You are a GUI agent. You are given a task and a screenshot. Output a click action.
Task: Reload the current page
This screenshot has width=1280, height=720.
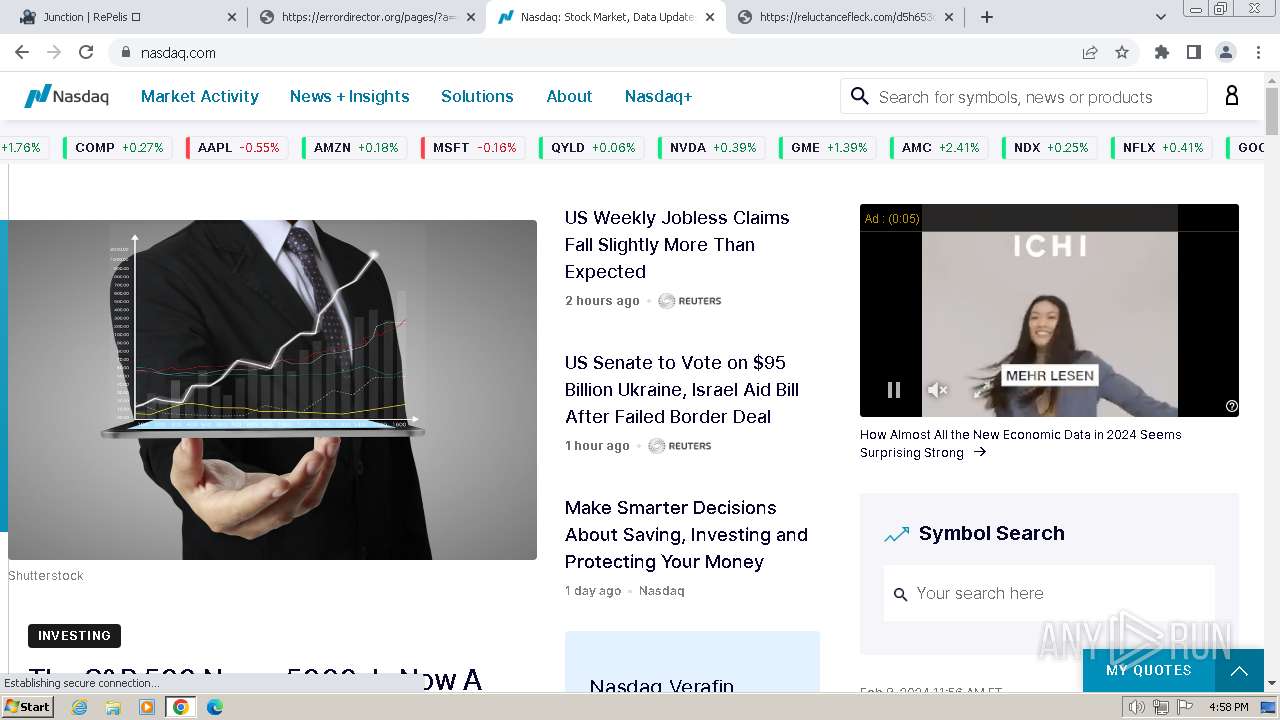click(86, 52)
